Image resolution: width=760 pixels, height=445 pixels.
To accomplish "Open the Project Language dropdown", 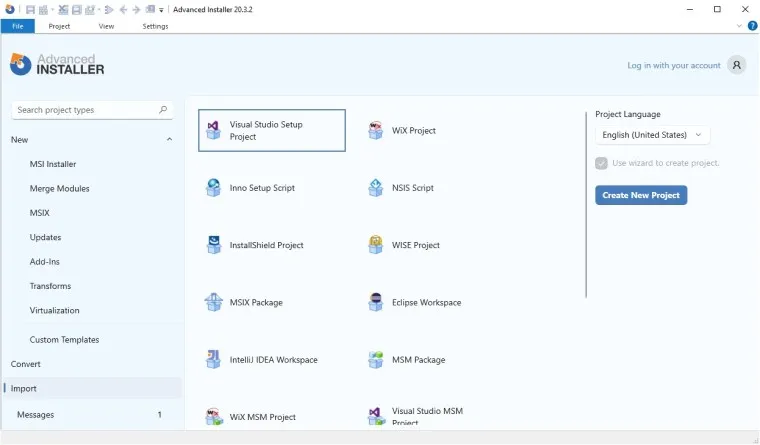I will coord(652,135).
